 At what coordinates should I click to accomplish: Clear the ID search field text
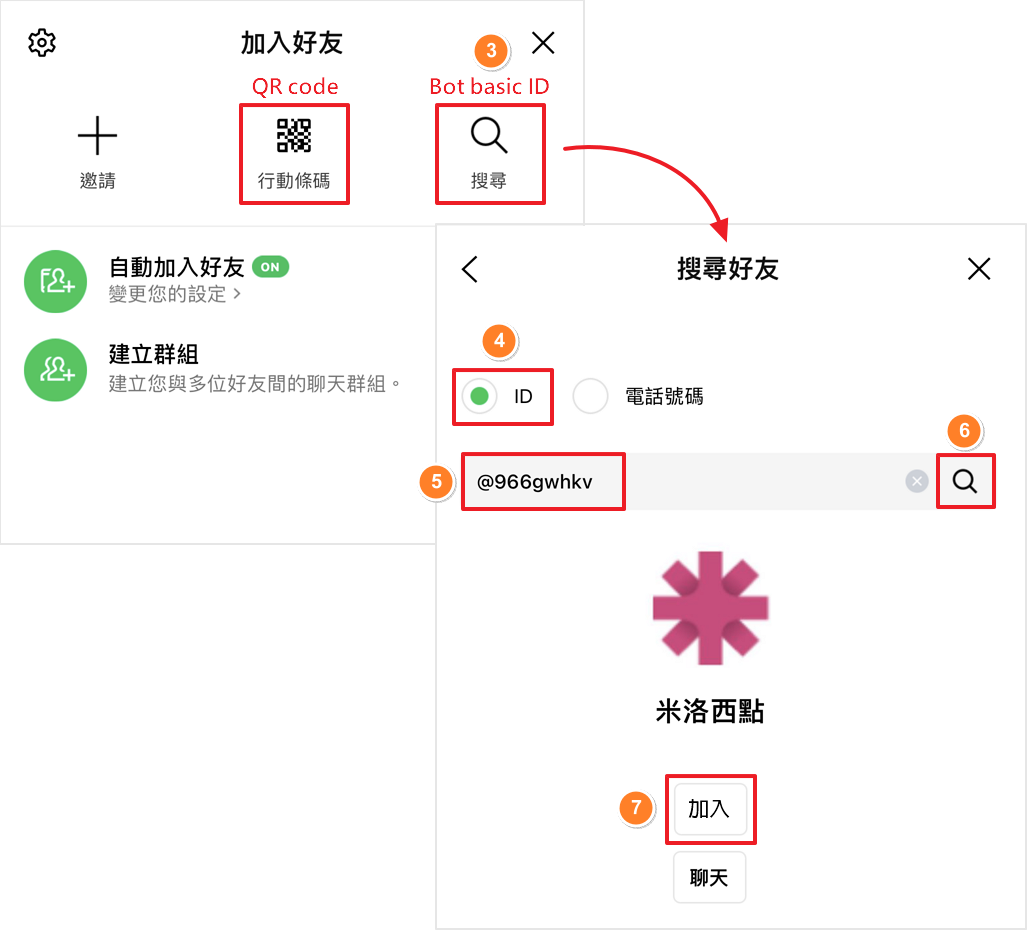click(916, 482)
